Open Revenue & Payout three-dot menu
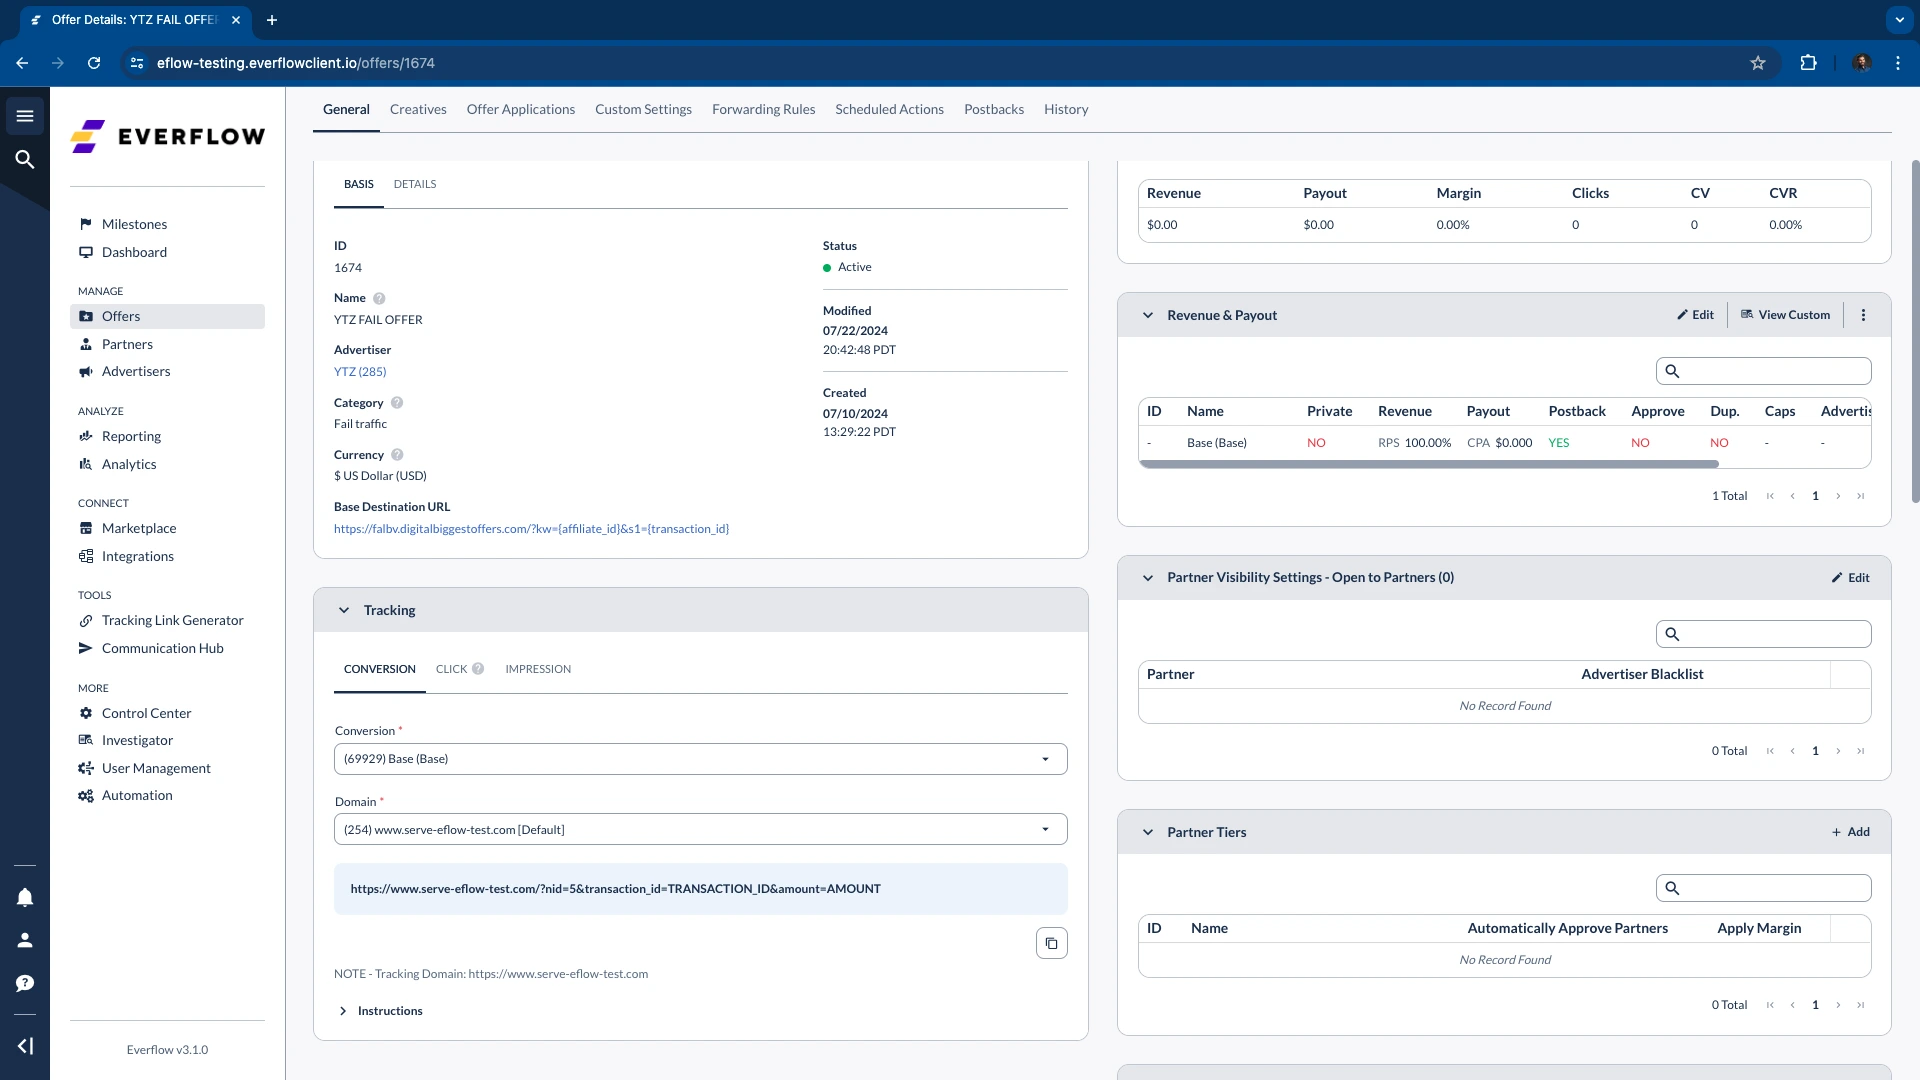1920x1080 pixels. point(1863,315)
